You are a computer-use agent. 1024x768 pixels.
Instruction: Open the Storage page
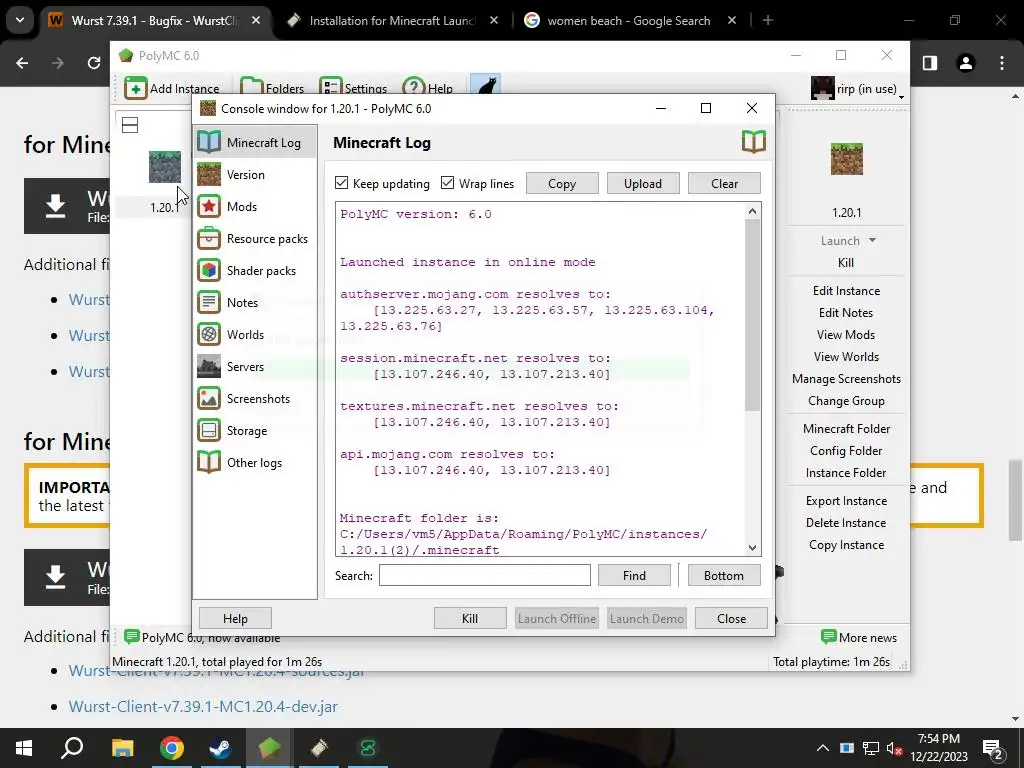point(255,430)
